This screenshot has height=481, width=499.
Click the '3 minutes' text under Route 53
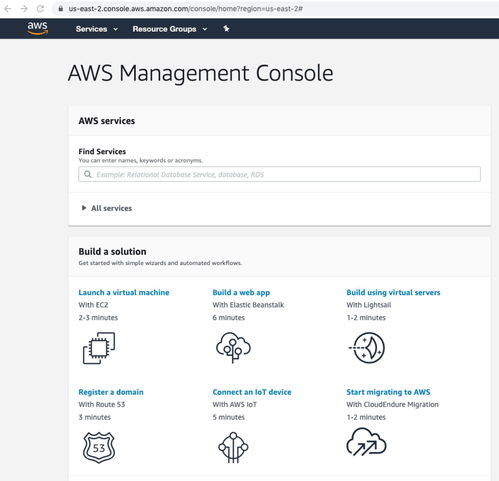click(95, 417)
